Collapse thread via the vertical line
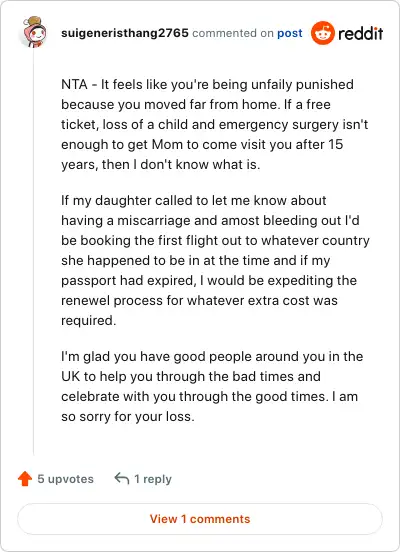This screenshot has height=552, width=400. [x=33, y=252]
